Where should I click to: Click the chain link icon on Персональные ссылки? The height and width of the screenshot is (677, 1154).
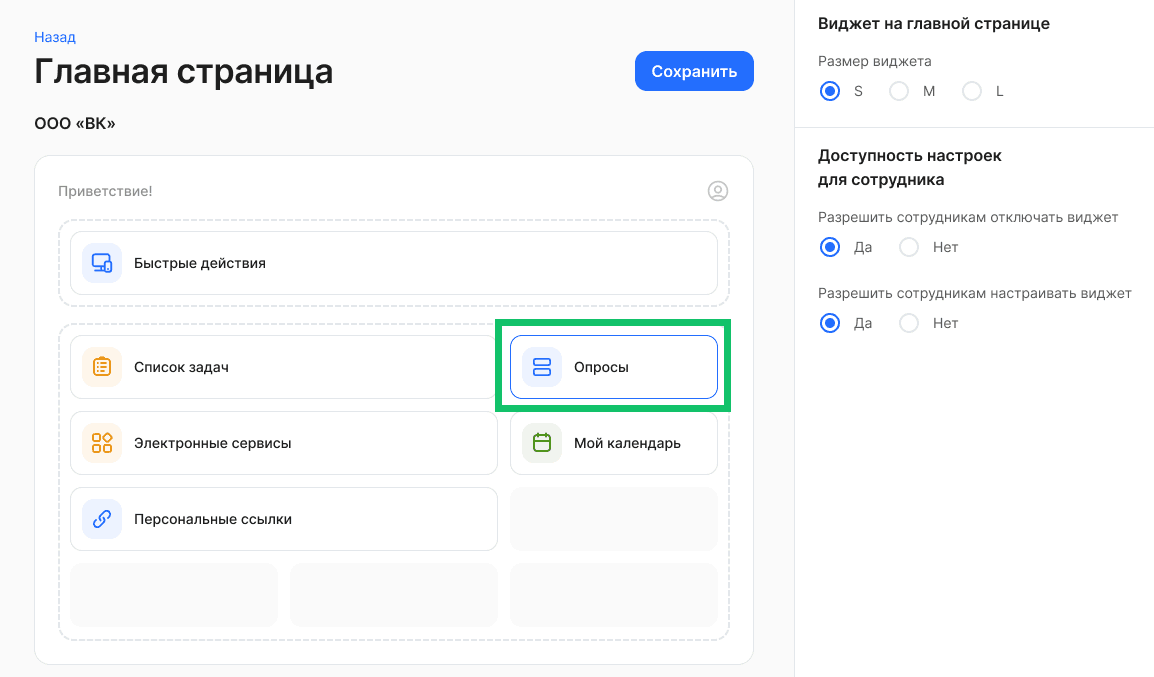pyautogui.click(x=101, y=519)
